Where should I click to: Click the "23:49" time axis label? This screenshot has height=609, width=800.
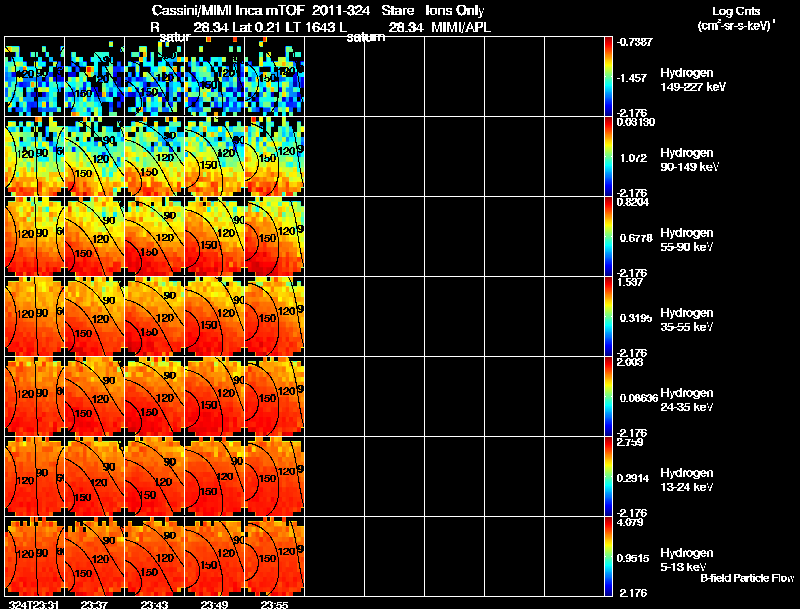214,605
